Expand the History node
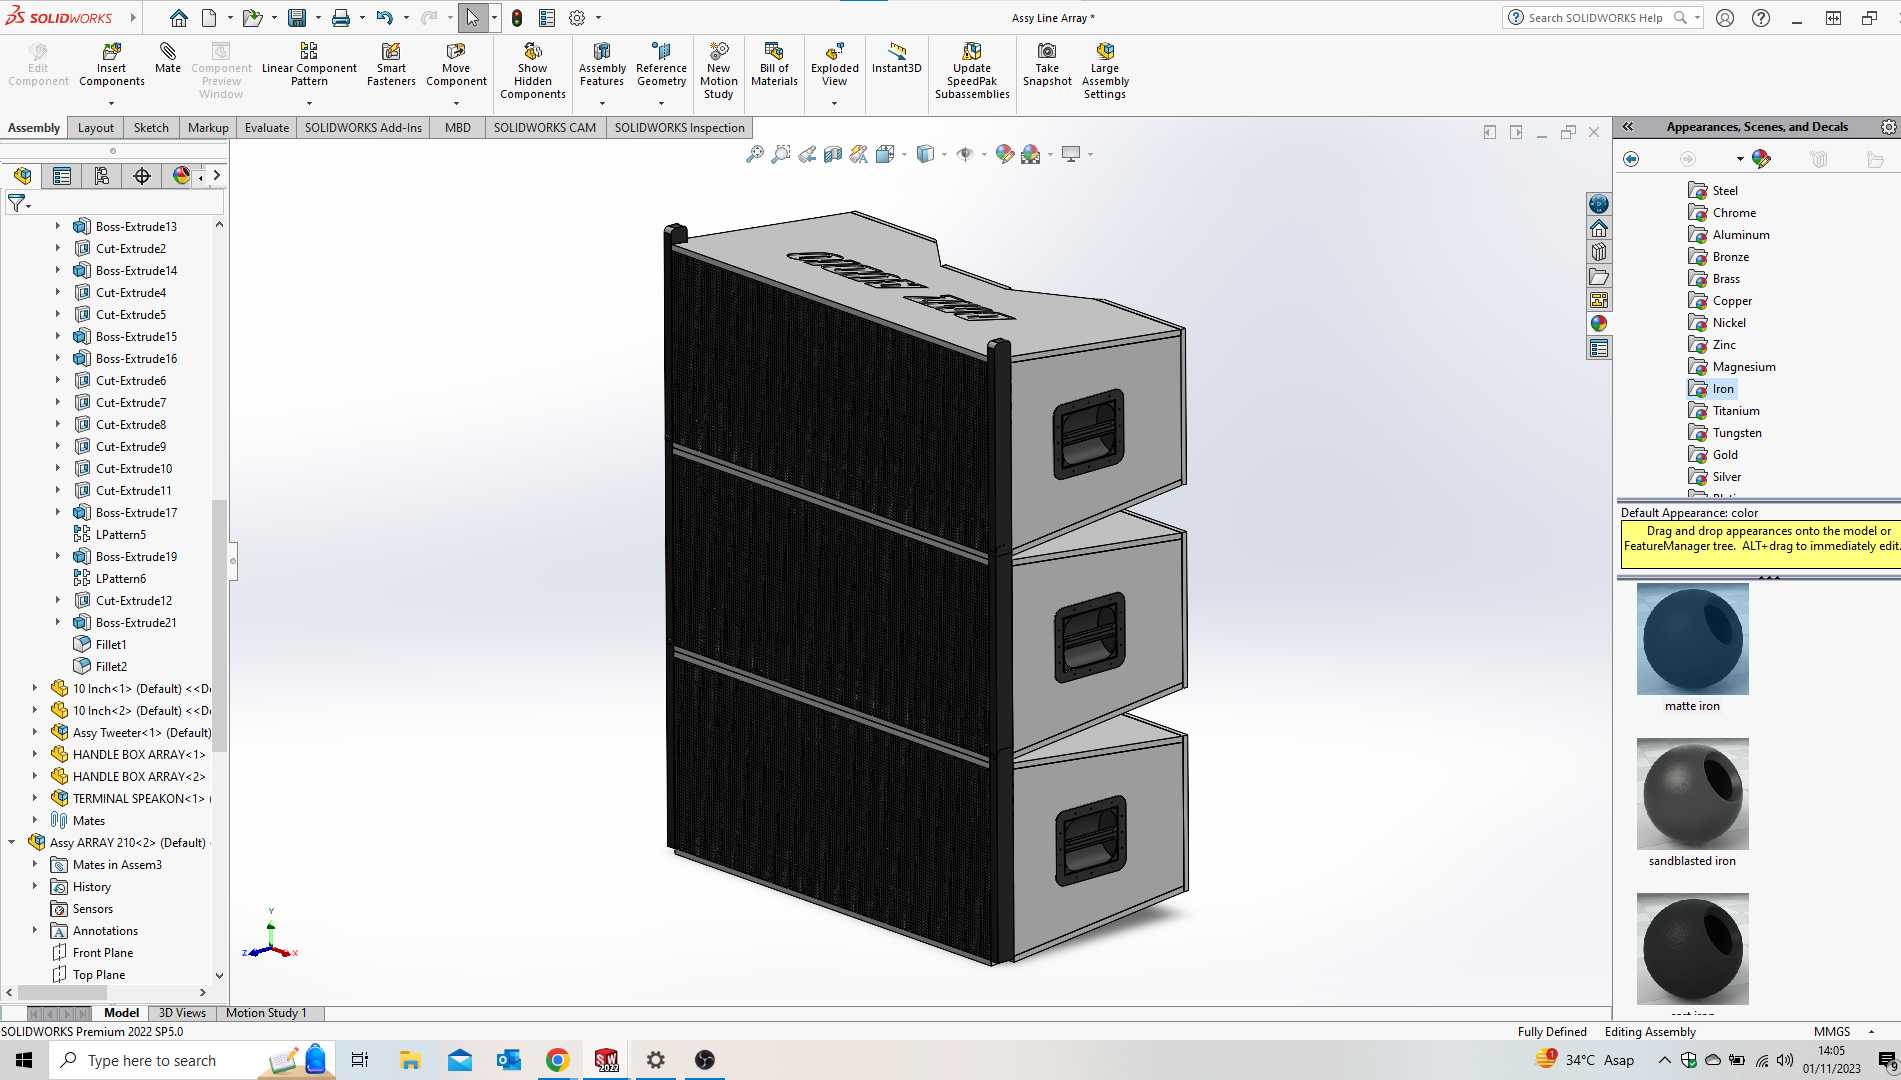Screen dimensions: 1901x1080 (x=35, y=887)
